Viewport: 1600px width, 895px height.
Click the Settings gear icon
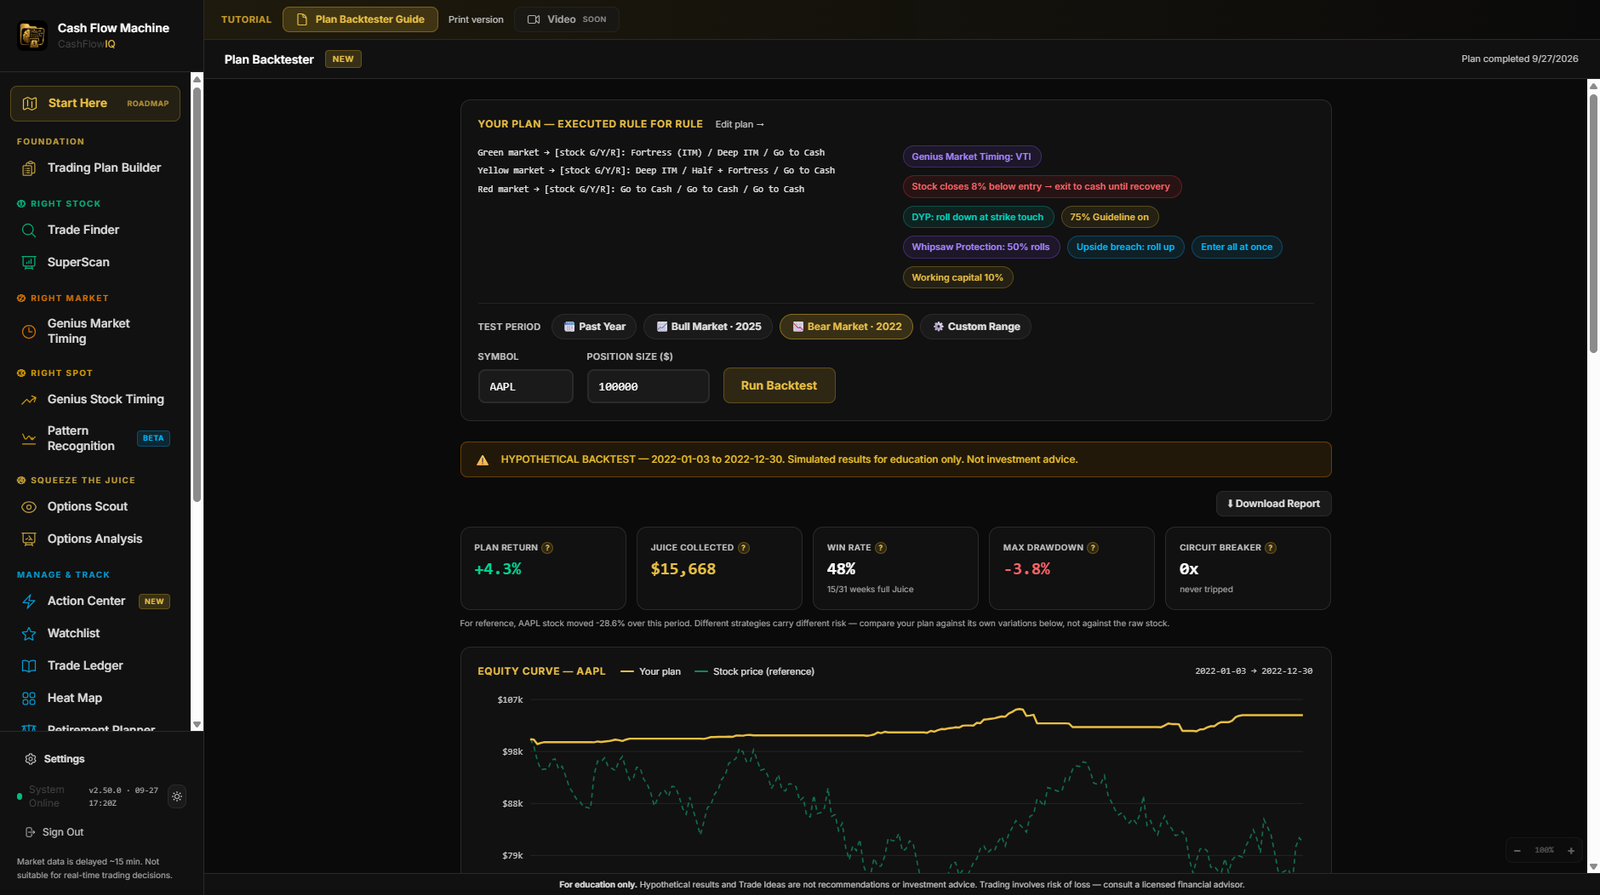[x=30, y=759]
